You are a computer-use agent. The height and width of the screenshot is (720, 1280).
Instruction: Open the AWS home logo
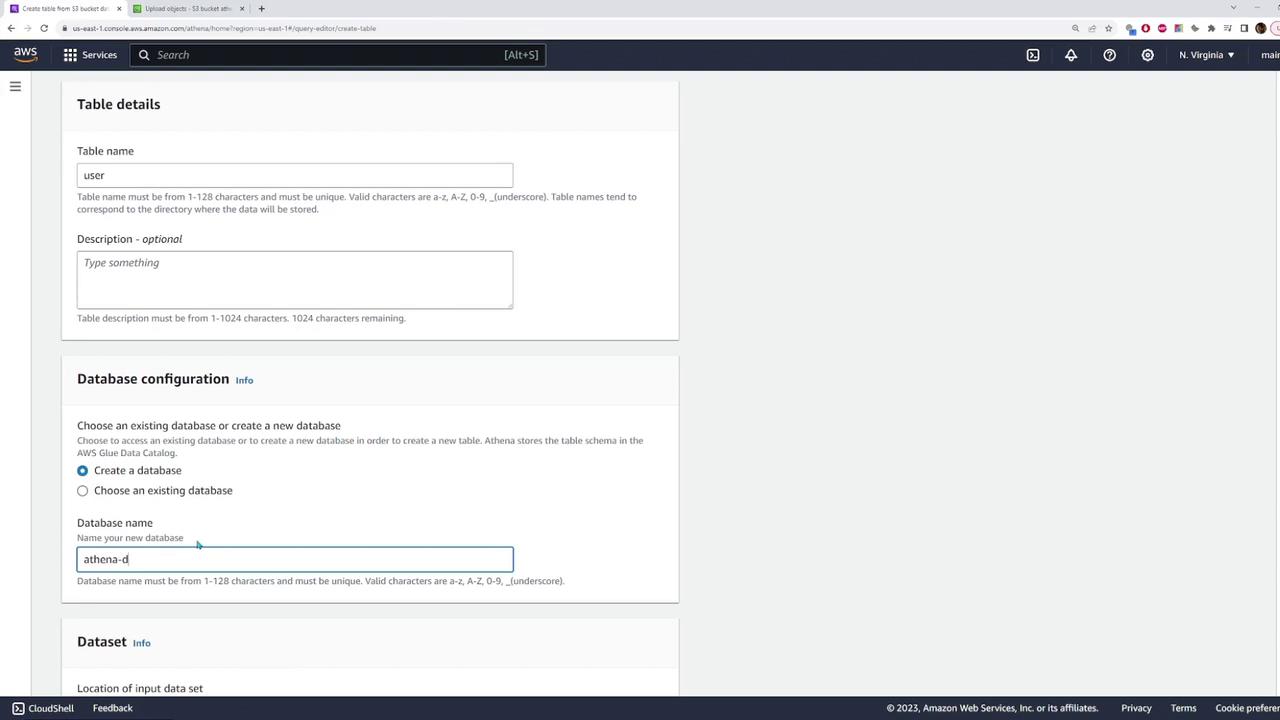point(25,55)
